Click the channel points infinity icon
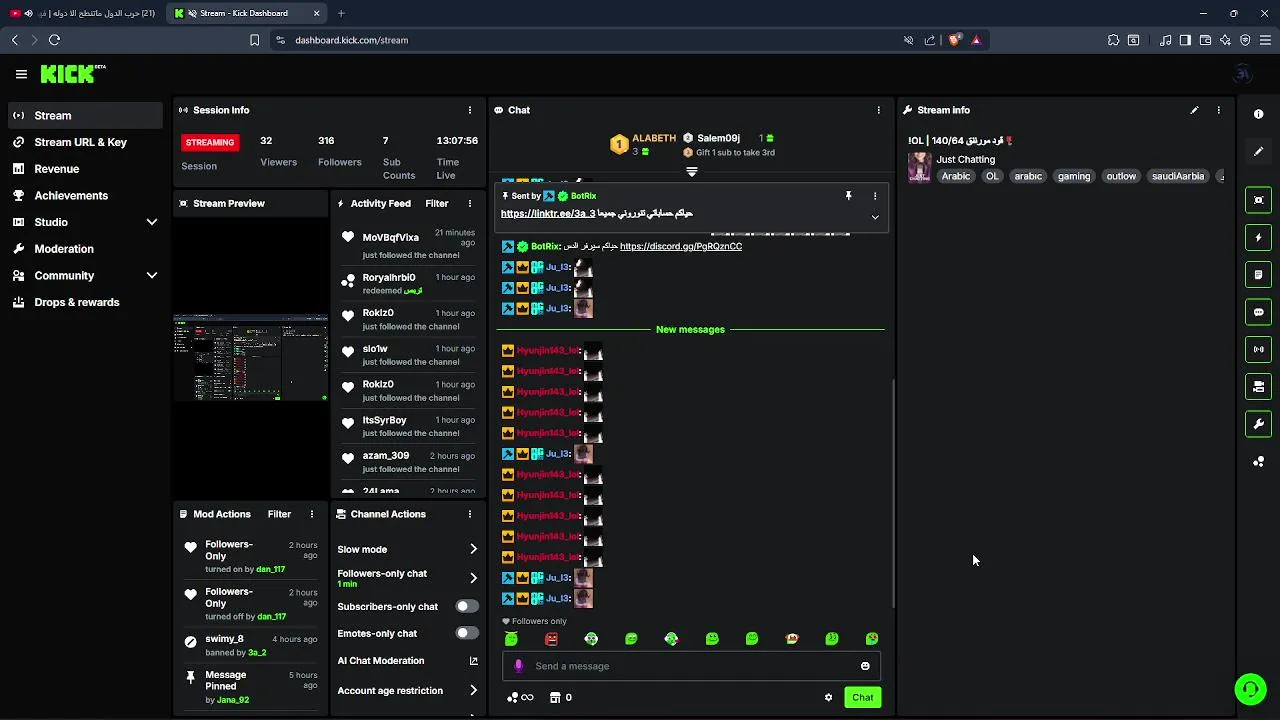Screen dimensions: 1280x720 [520, 697]
